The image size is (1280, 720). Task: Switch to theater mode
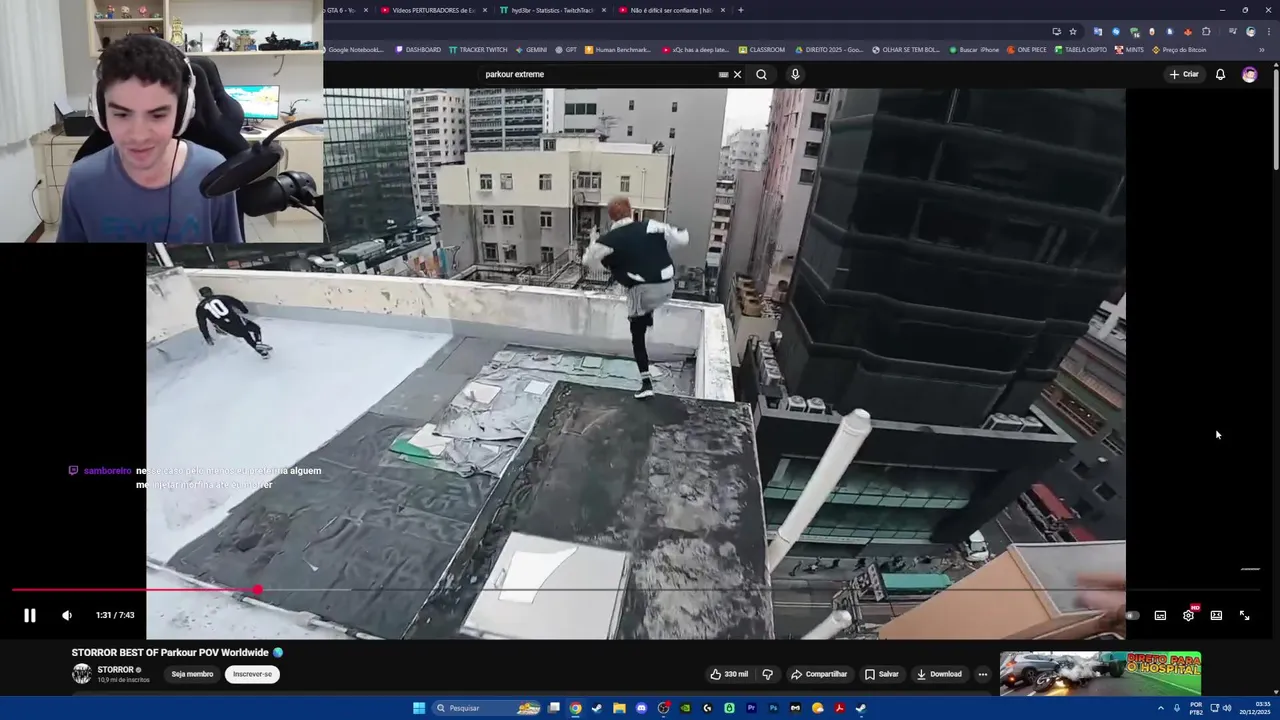point(1216,615)
